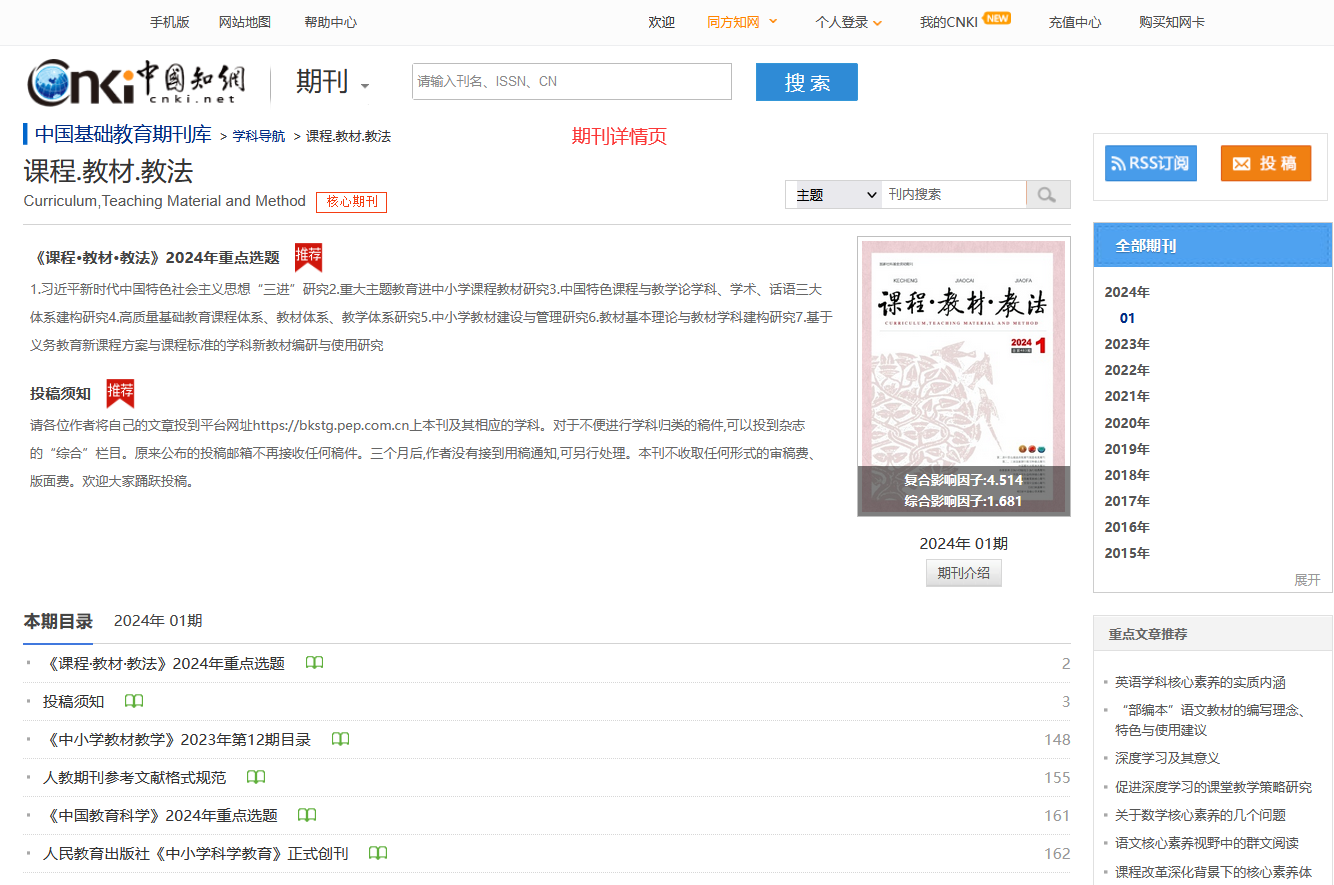The height and width of the screenshot is (885, 1334).
Task: Open 中国基础教育期刊库 breadcrumb link
Action: tap(123, 134)
